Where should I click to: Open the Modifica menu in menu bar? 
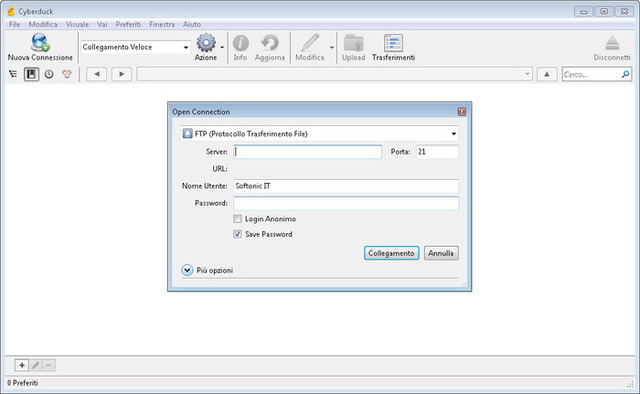(43, 24)
